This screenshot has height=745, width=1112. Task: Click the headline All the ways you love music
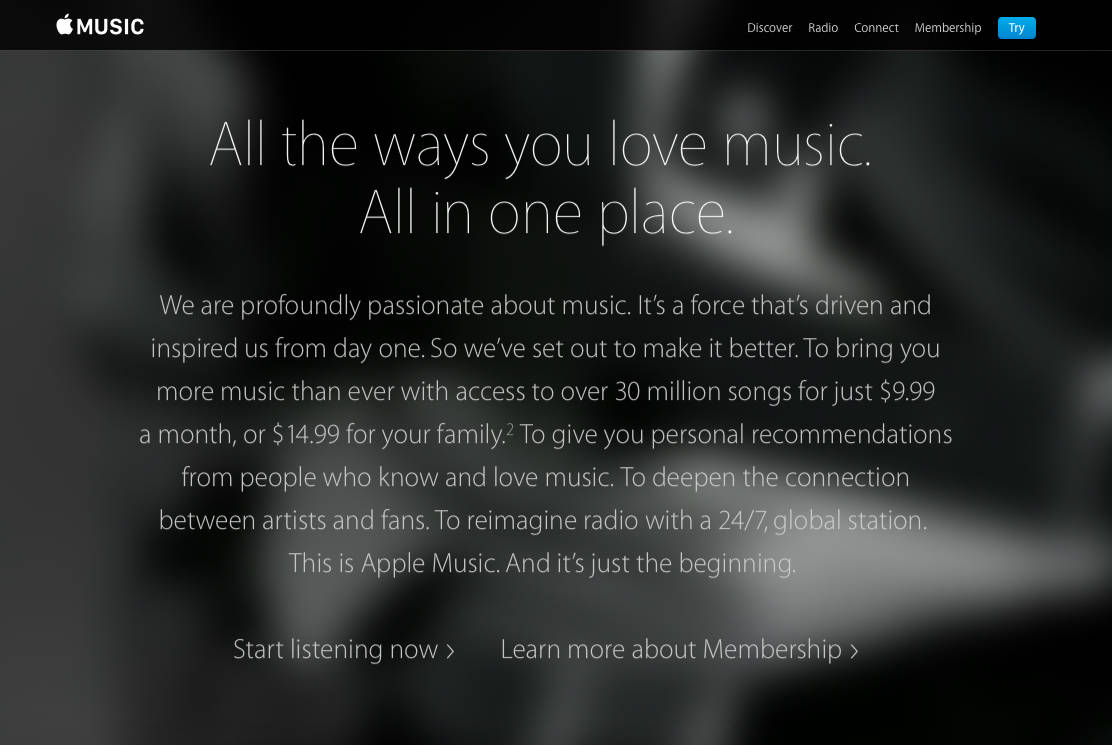[540, 145]
